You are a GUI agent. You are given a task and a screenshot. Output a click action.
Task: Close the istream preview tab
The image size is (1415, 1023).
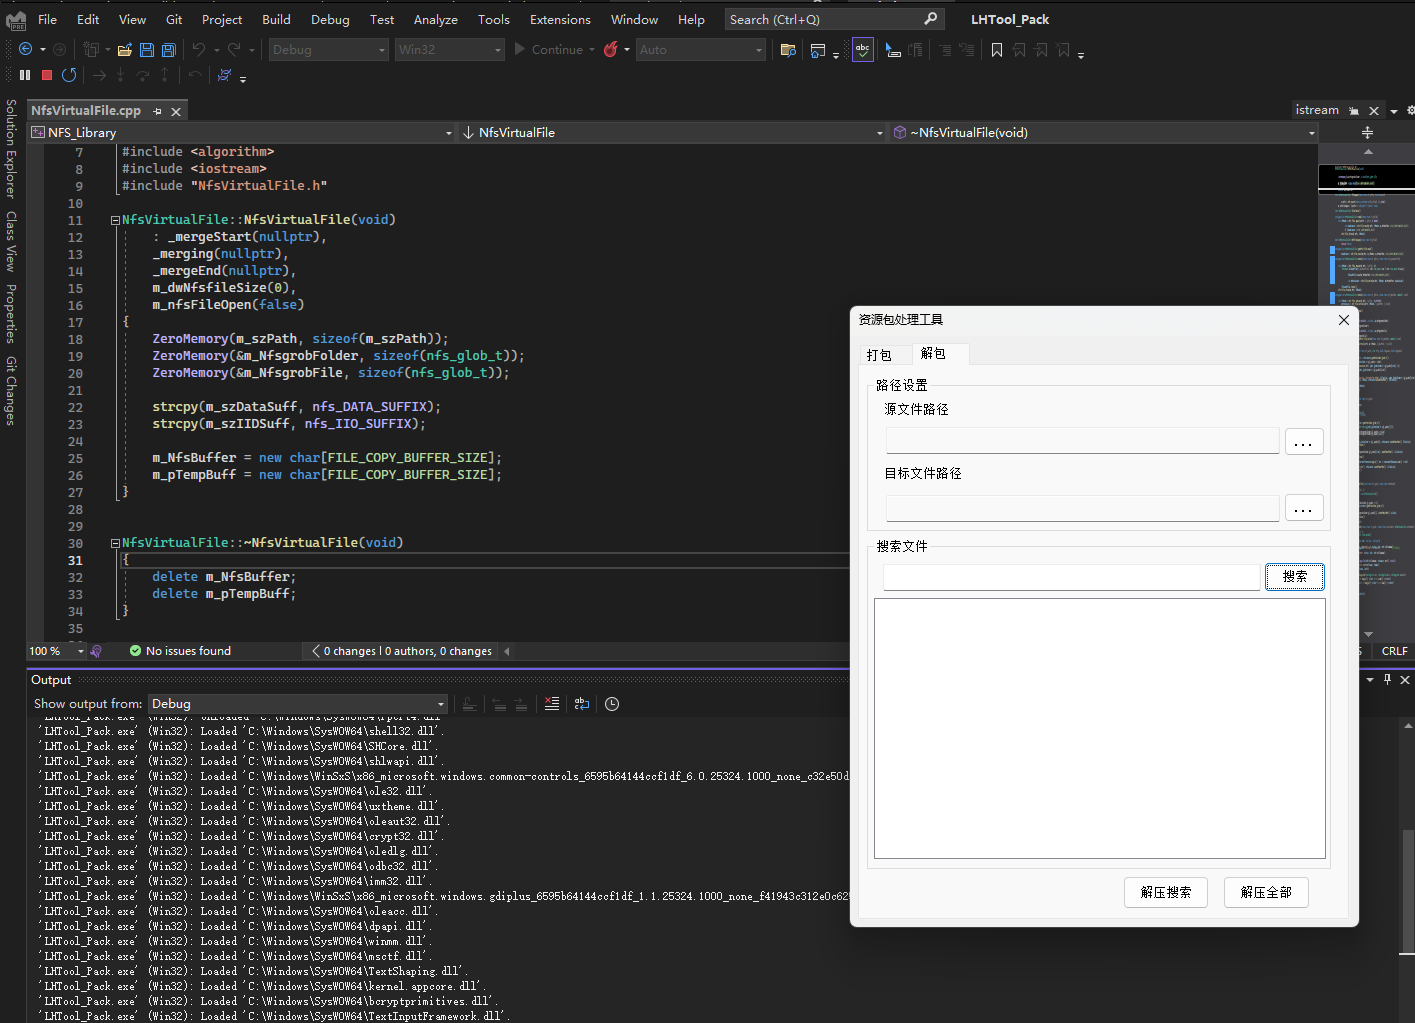(1374, 111)
